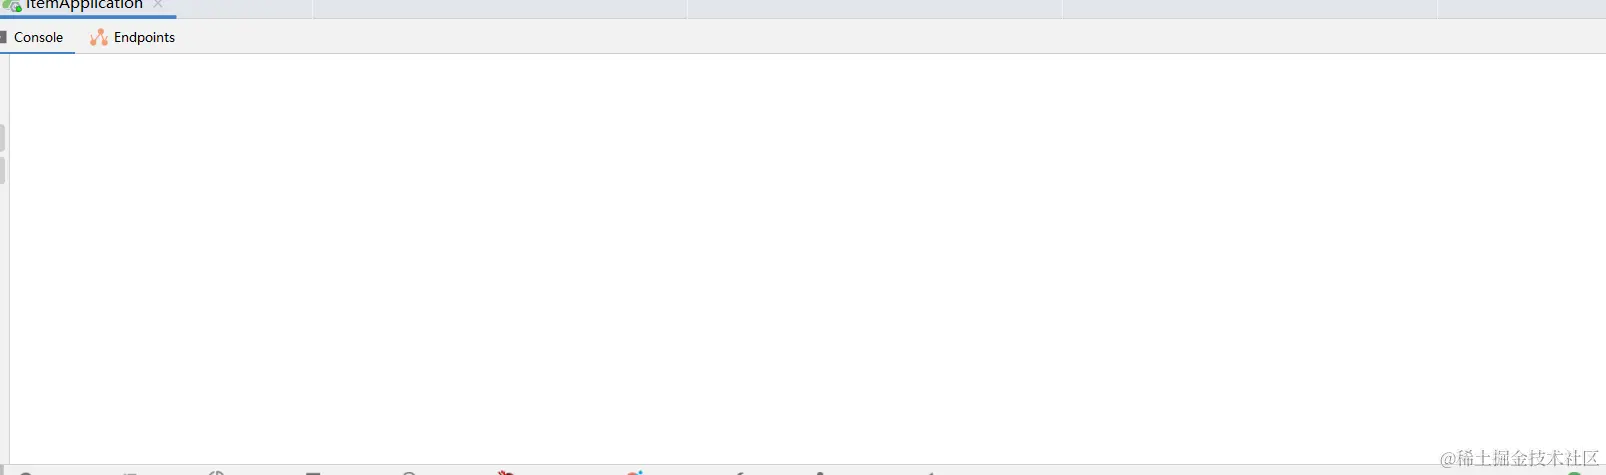Viewport: 1606px width, 475px height.
Task: Switch to the Console tab
Action: coord(38,37)
